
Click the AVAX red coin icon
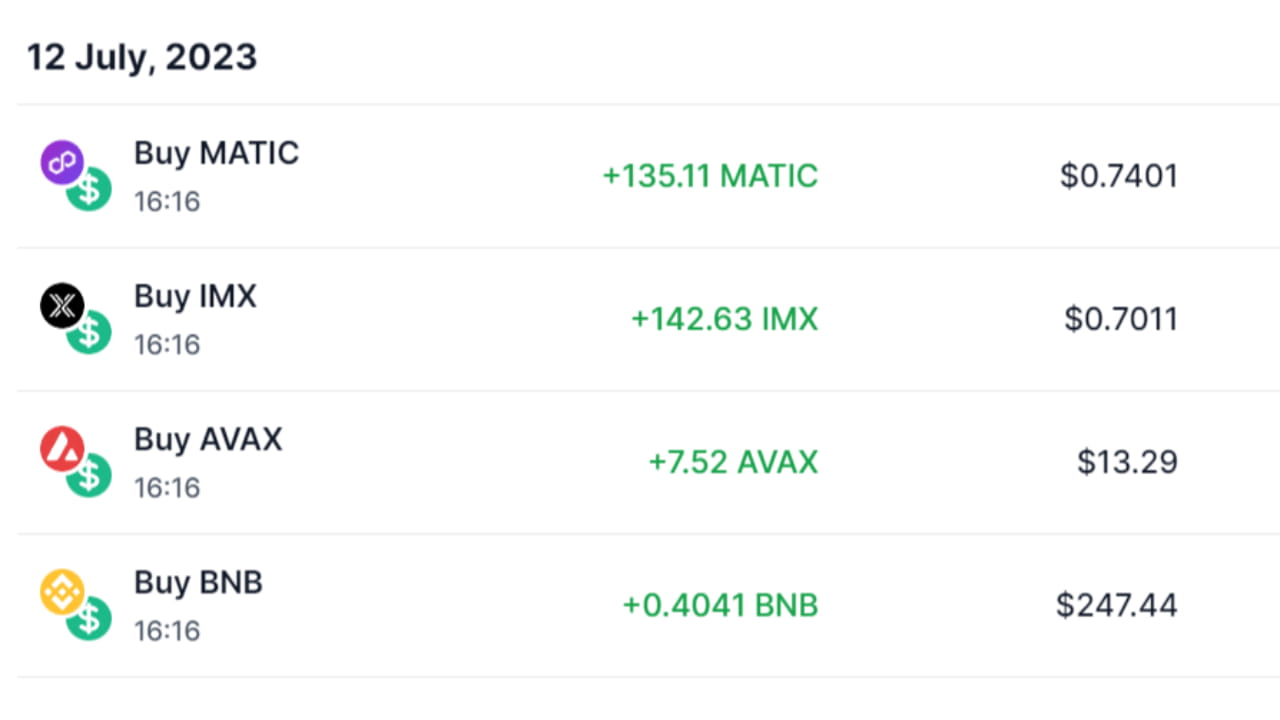(x=62, y=446)
